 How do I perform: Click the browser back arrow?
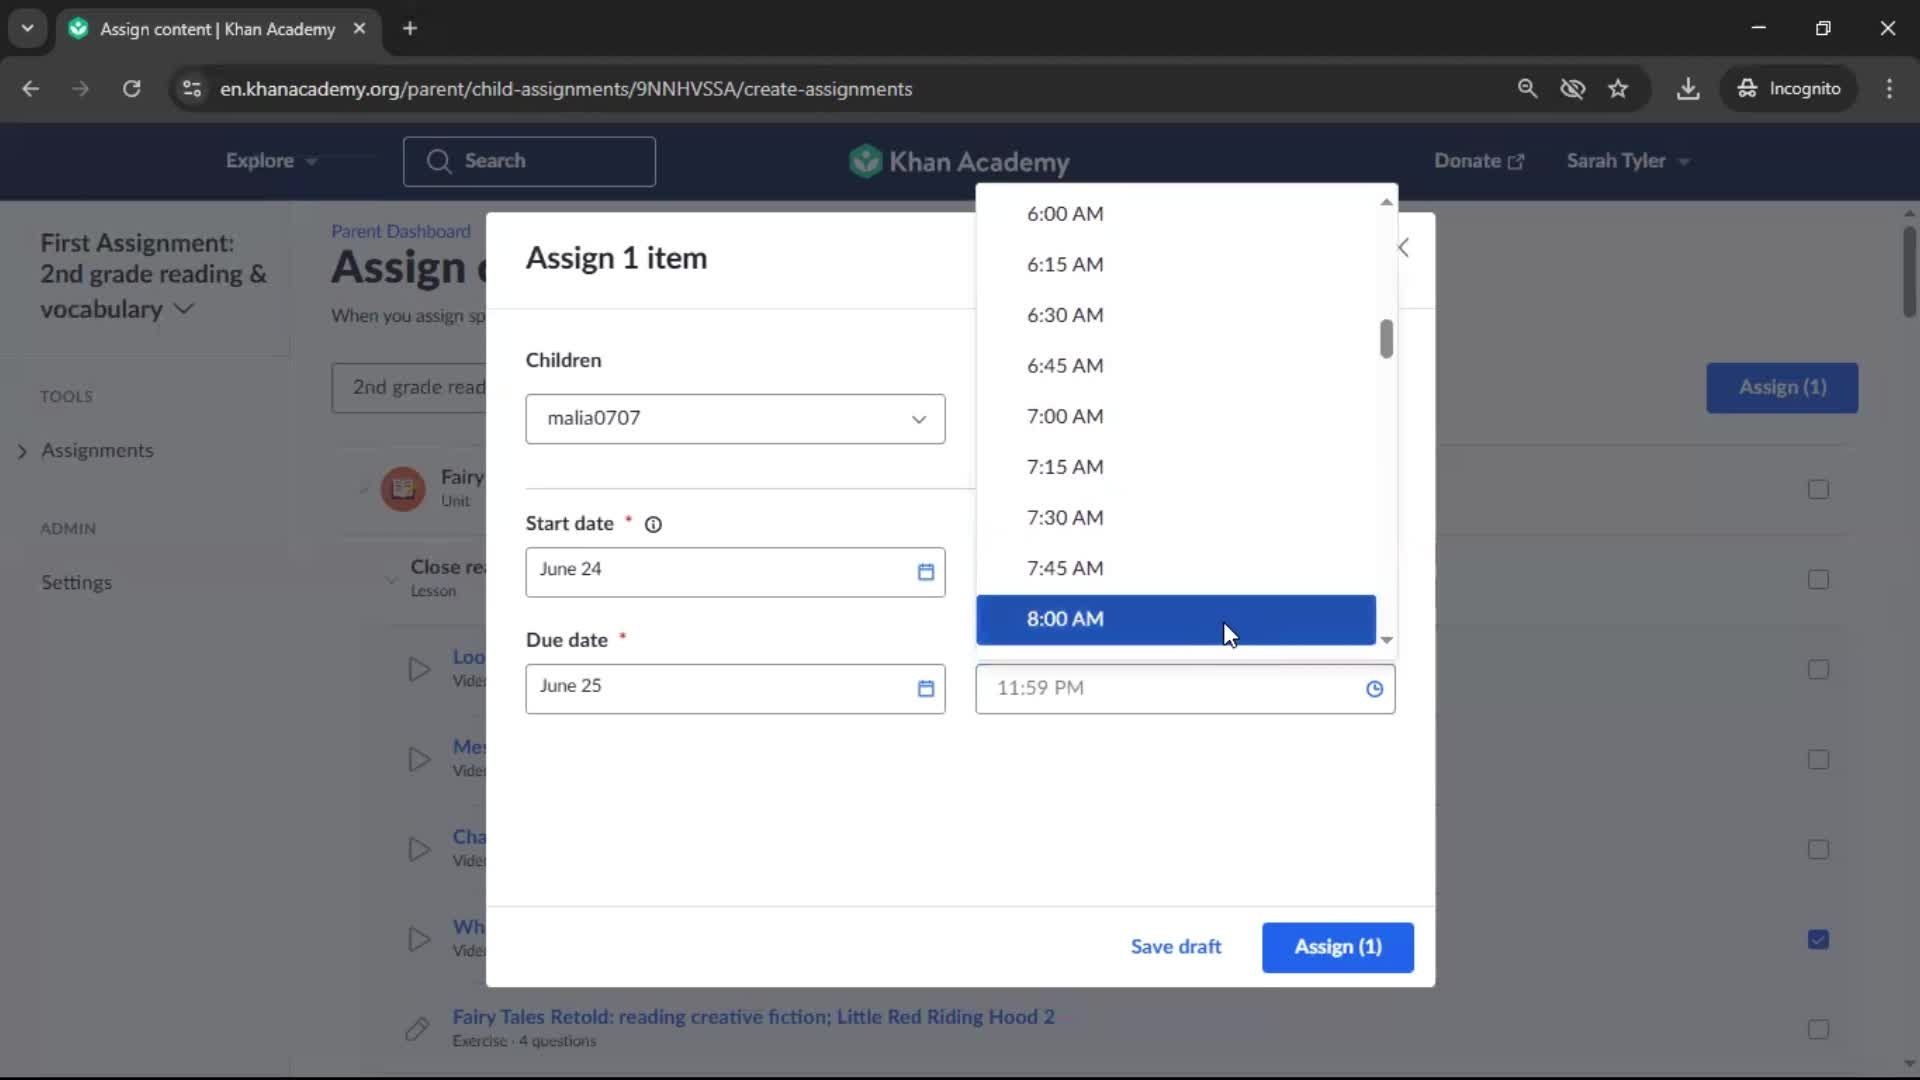pos(31,89)
